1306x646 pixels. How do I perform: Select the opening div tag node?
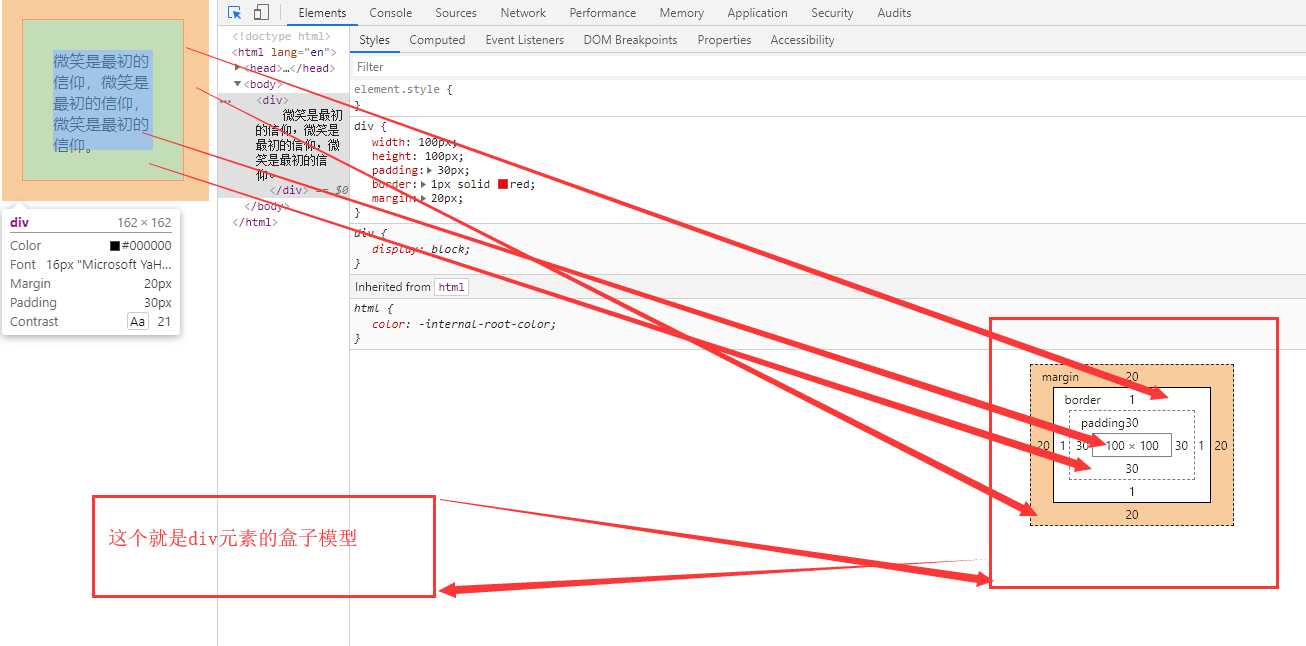(273, 100)
